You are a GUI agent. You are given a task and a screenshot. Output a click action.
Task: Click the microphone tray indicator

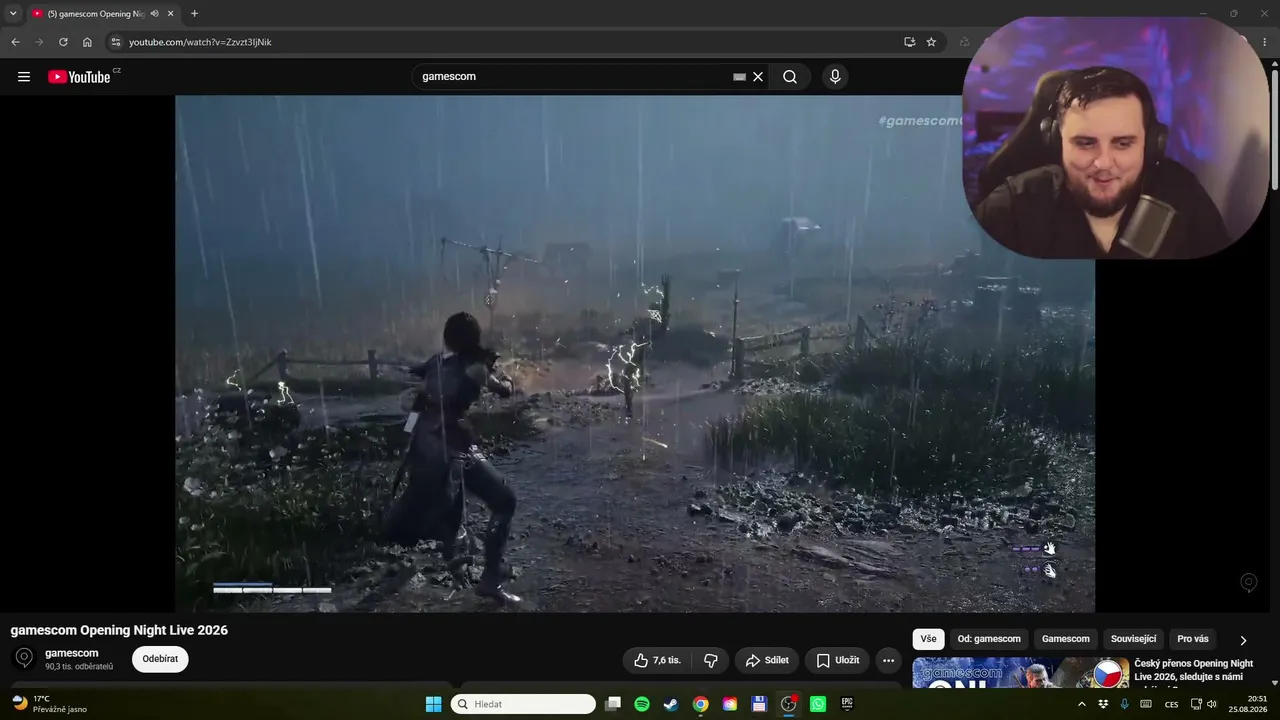tap(1125, 704)
